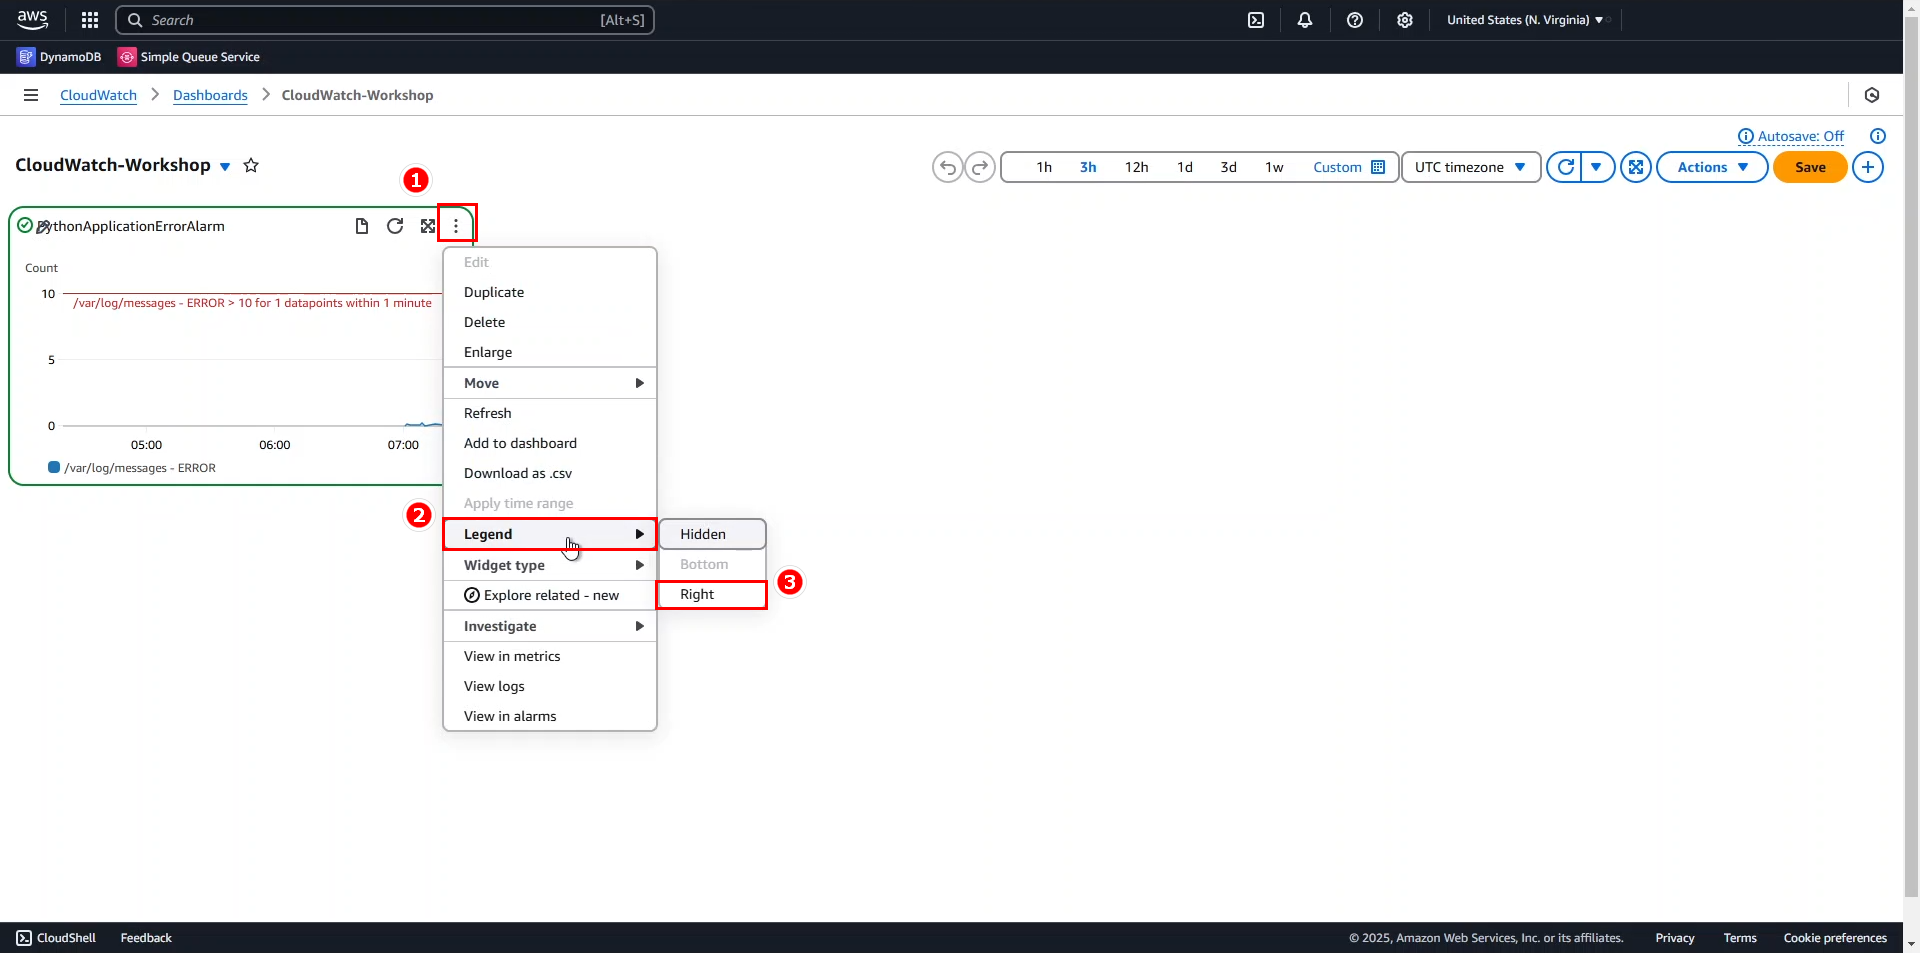Expand the Legend submenu
This screenshot has width=1920, height=953.
pyautogui.click(x=550, y=534)
